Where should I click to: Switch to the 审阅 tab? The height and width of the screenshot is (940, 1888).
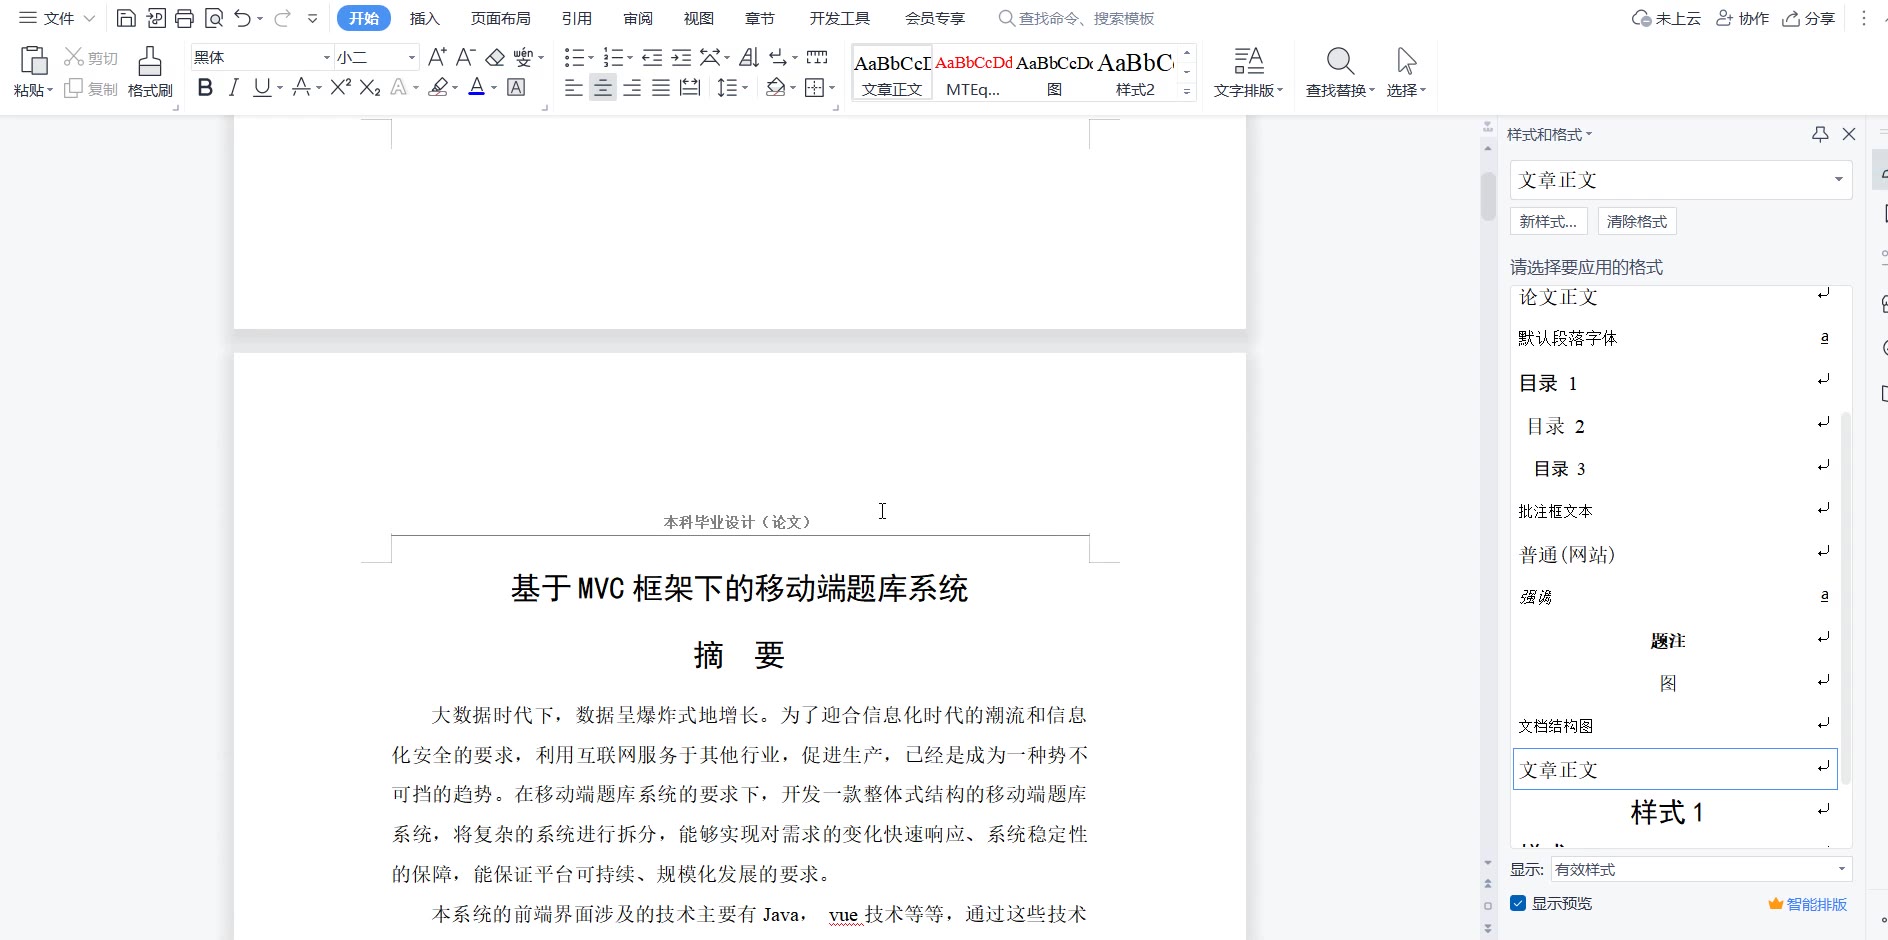point(638,18)
